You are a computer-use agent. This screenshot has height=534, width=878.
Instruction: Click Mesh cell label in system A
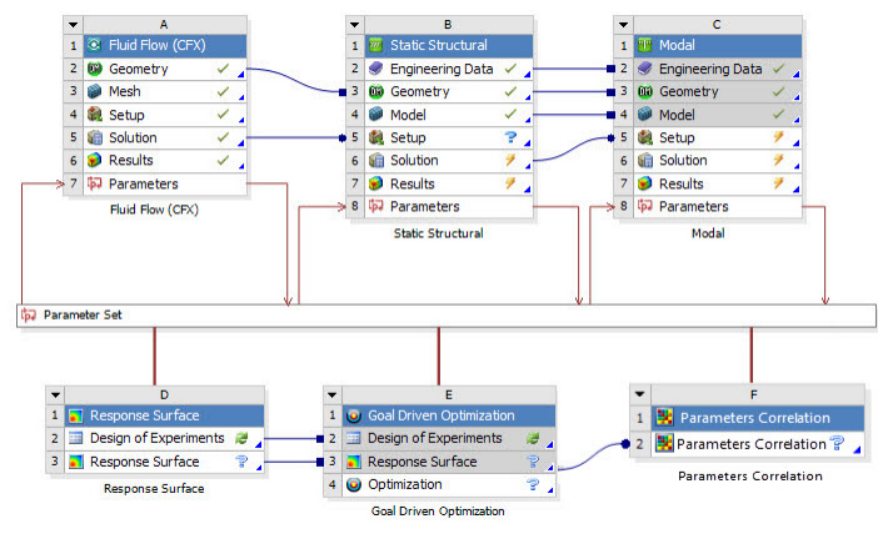[x=125, y=91]
